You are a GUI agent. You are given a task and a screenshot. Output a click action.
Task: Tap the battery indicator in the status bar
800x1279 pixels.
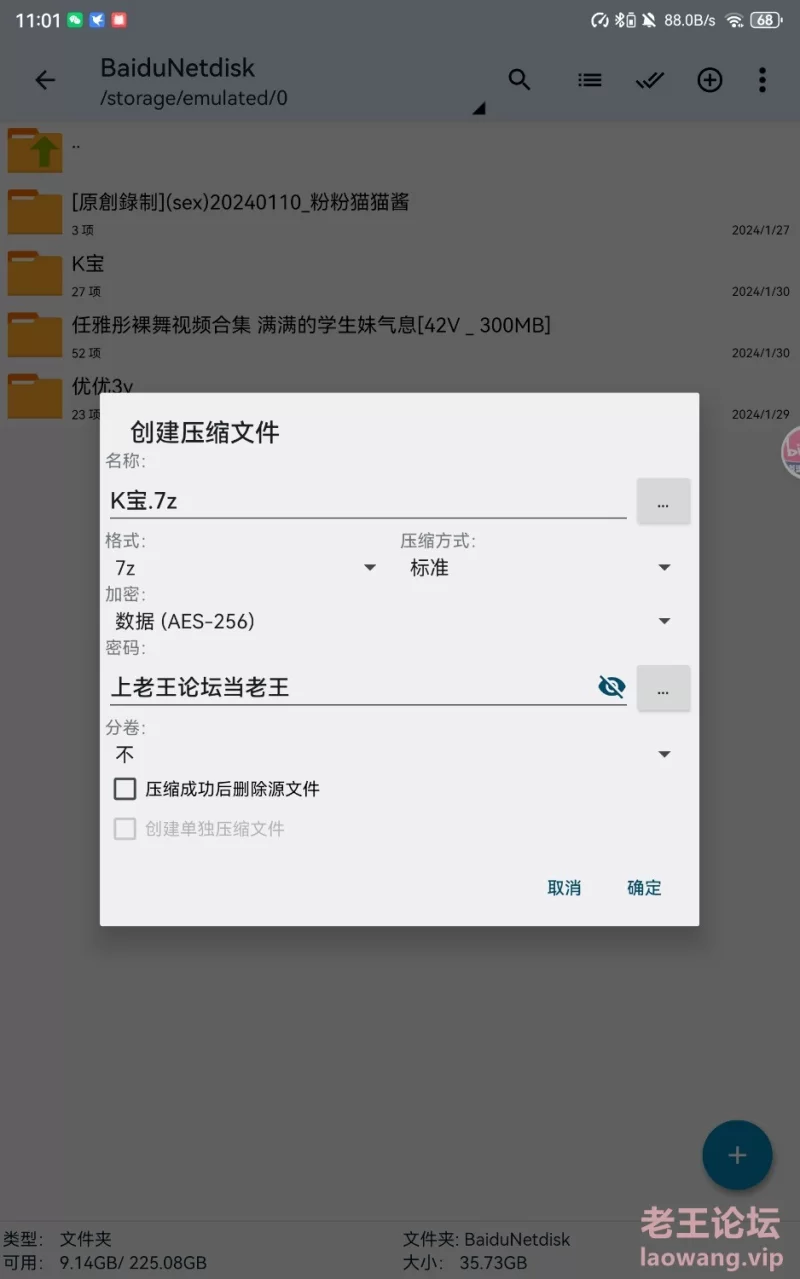pyautogui.click(x=766, y=20)
